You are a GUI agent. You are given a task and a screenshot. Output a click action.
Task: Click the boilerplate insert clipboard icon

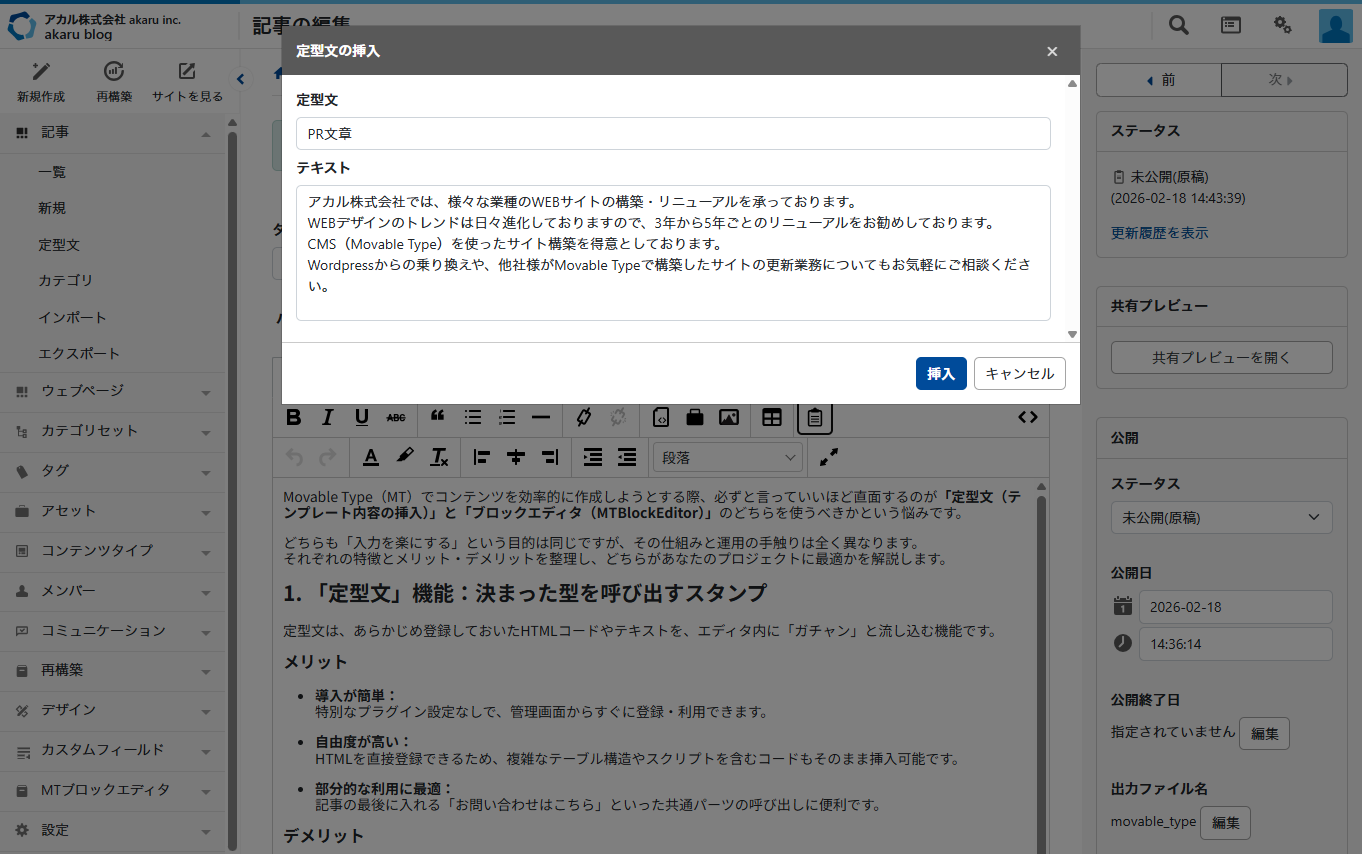[815, 418]
